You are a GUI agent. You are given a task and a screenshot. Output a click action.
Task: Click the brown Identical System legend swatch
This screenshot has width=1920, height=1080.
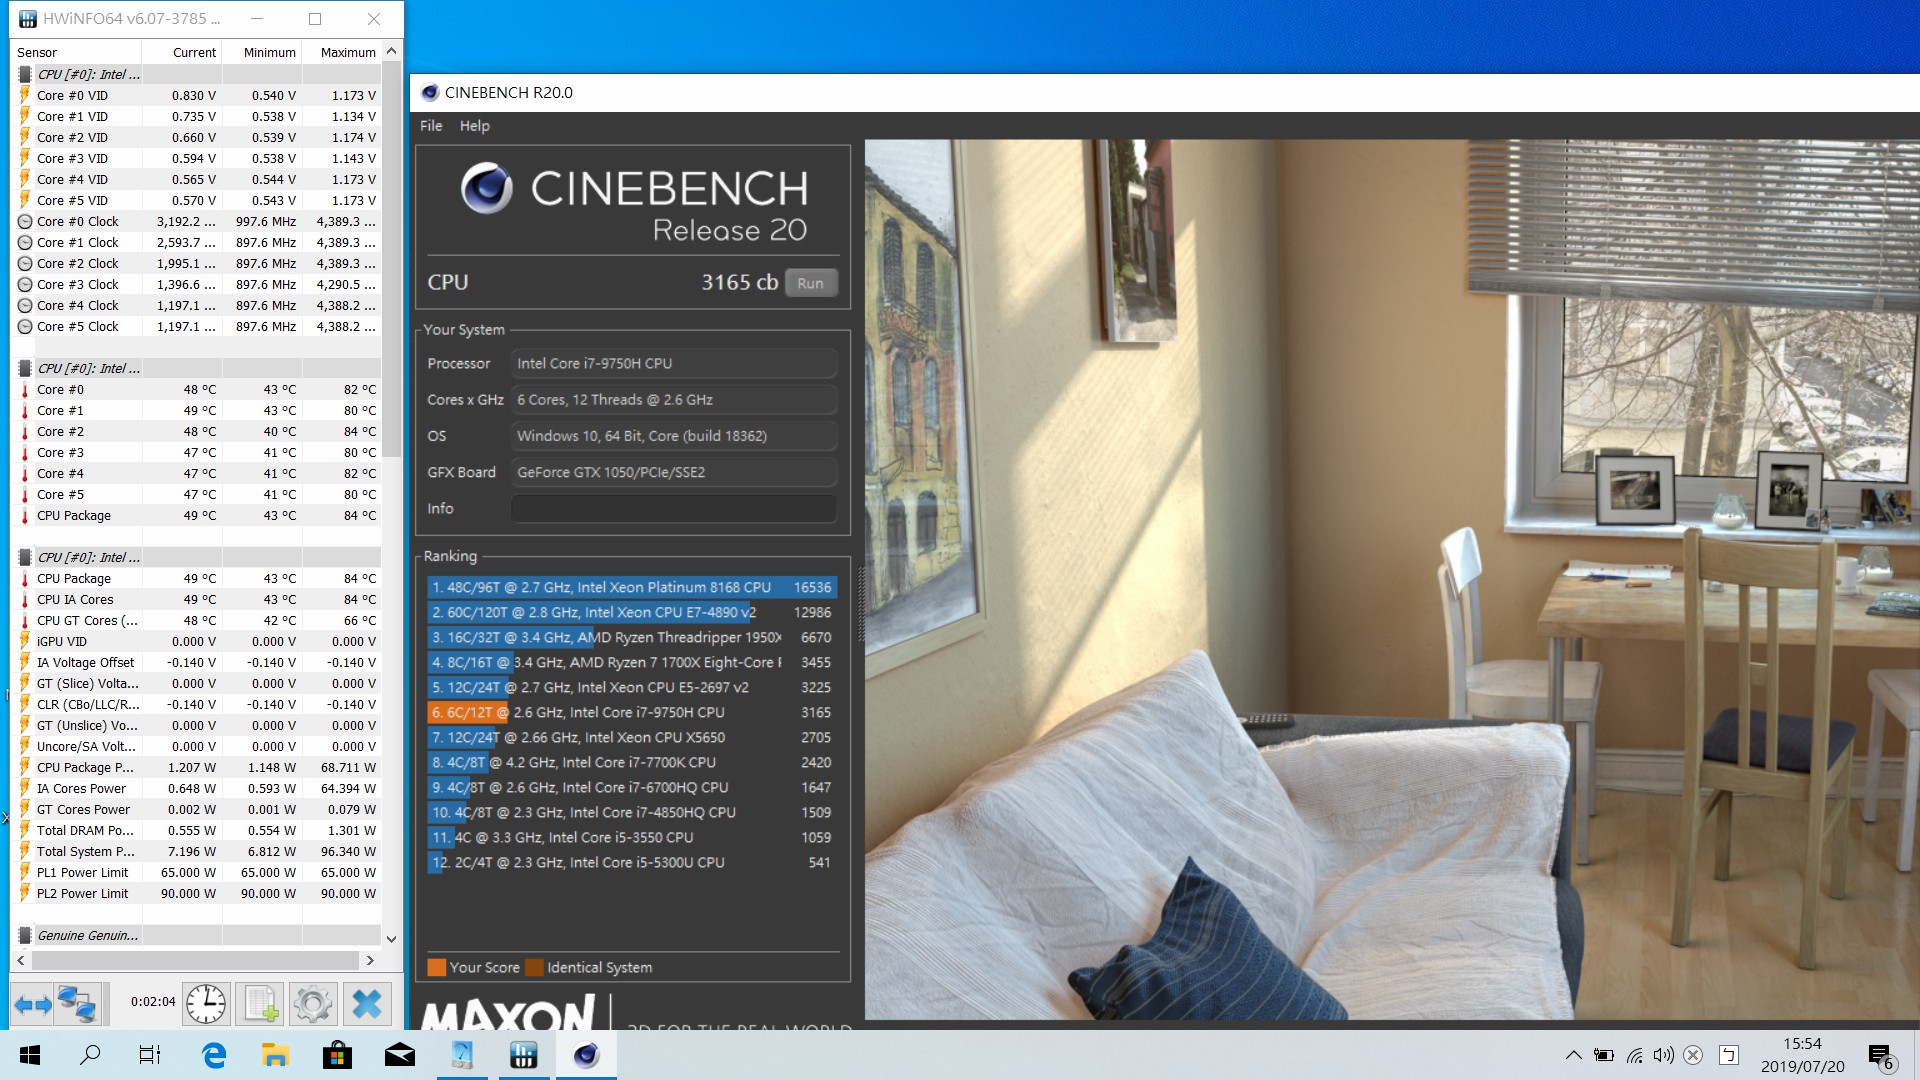tap(534, 968)
